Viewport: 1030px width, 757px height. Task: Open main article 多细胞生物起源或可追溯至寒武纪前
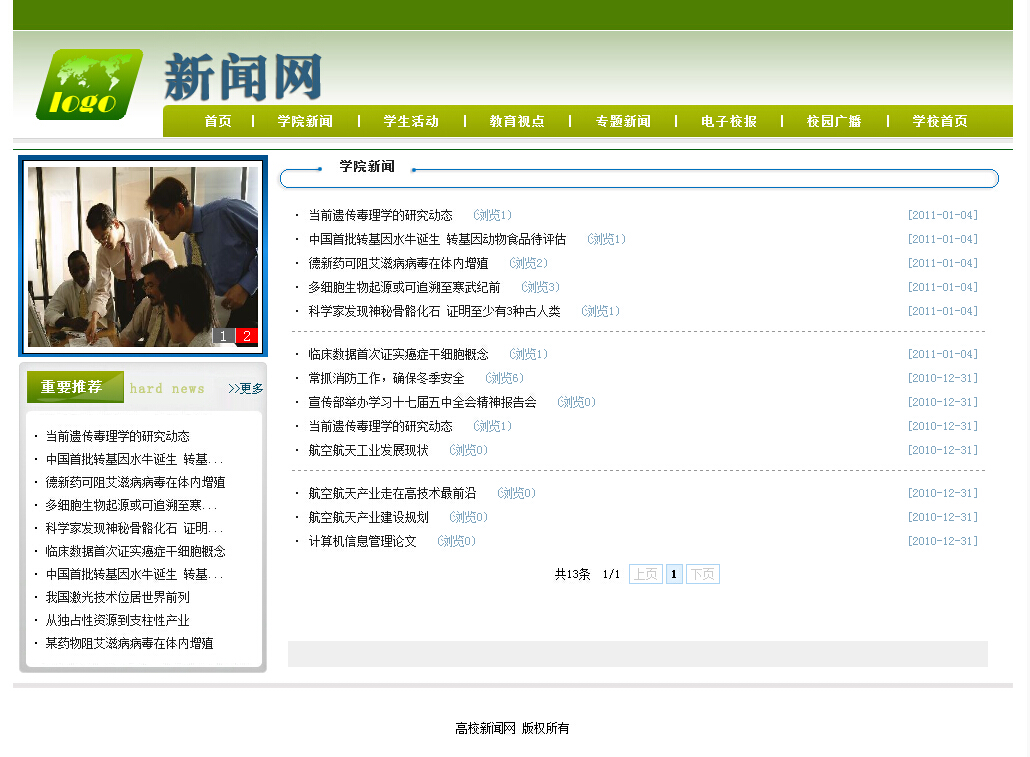tap(404, 287)
